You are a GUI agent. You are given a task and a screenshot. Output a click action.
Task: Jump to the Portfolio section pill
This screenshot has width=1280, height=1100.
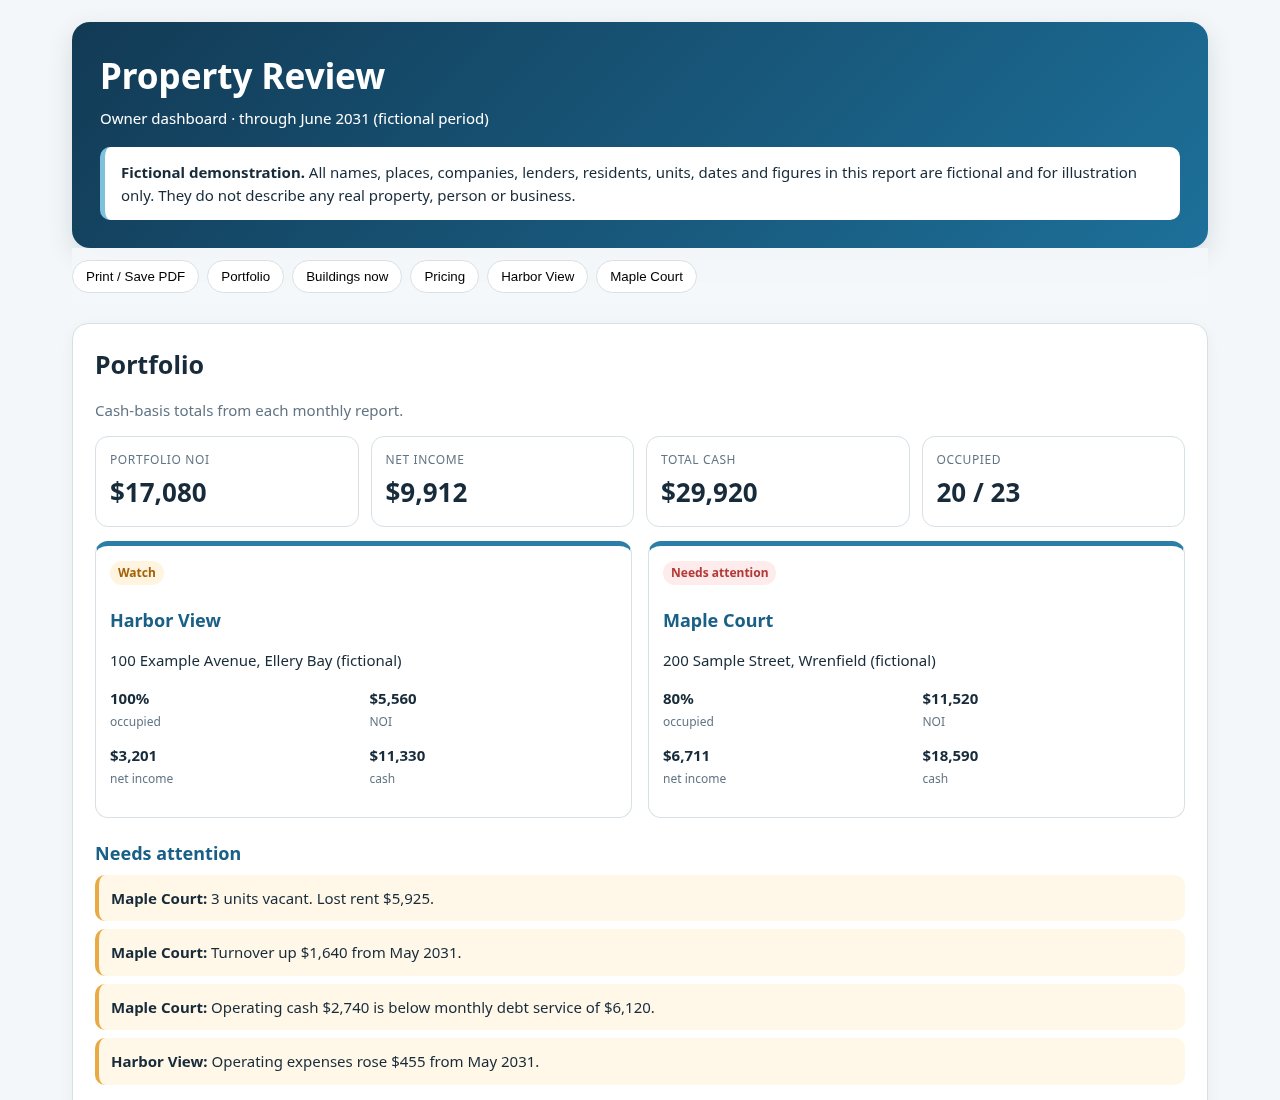click(x=245, y=277)
